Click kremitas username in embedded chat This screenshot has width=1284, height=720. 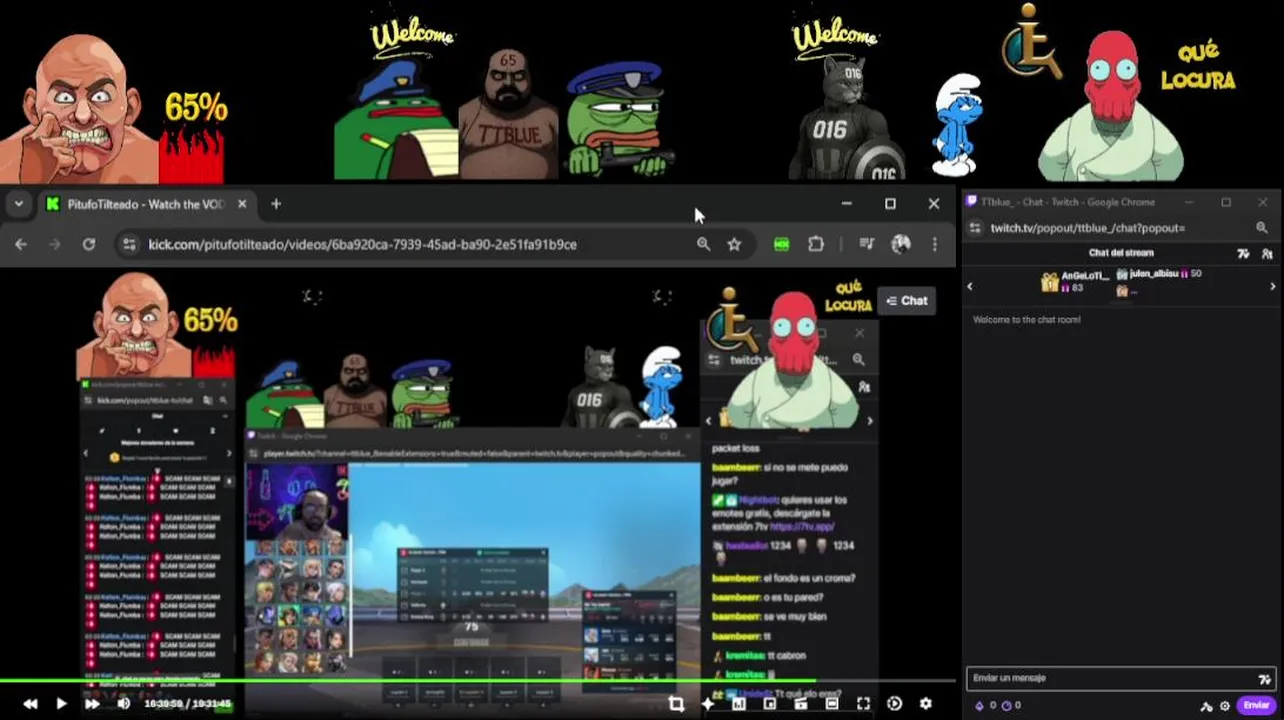[x=746, y=656]
